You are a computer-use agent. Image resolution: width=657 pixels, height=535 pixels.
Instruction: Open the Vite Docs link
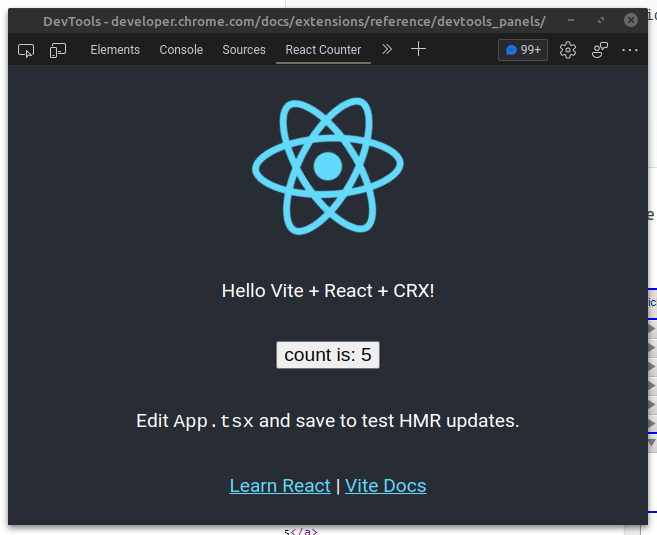click(x=385, y=486)
